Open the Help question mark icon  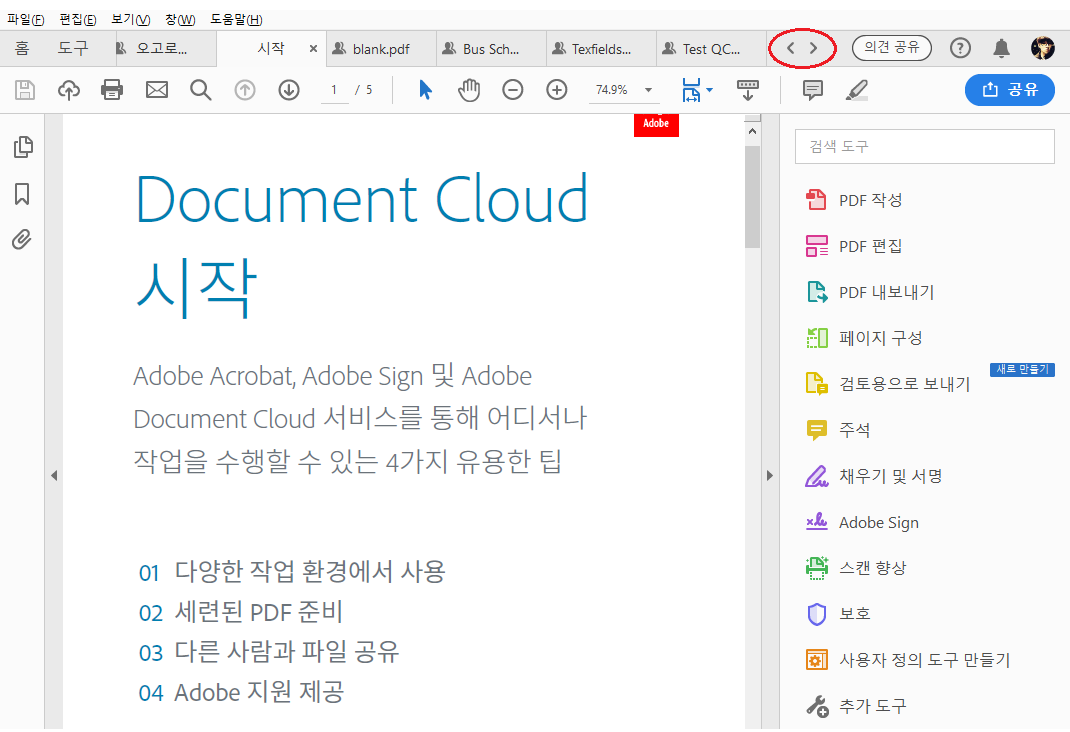pyautogui.click(x=960, y=48)
